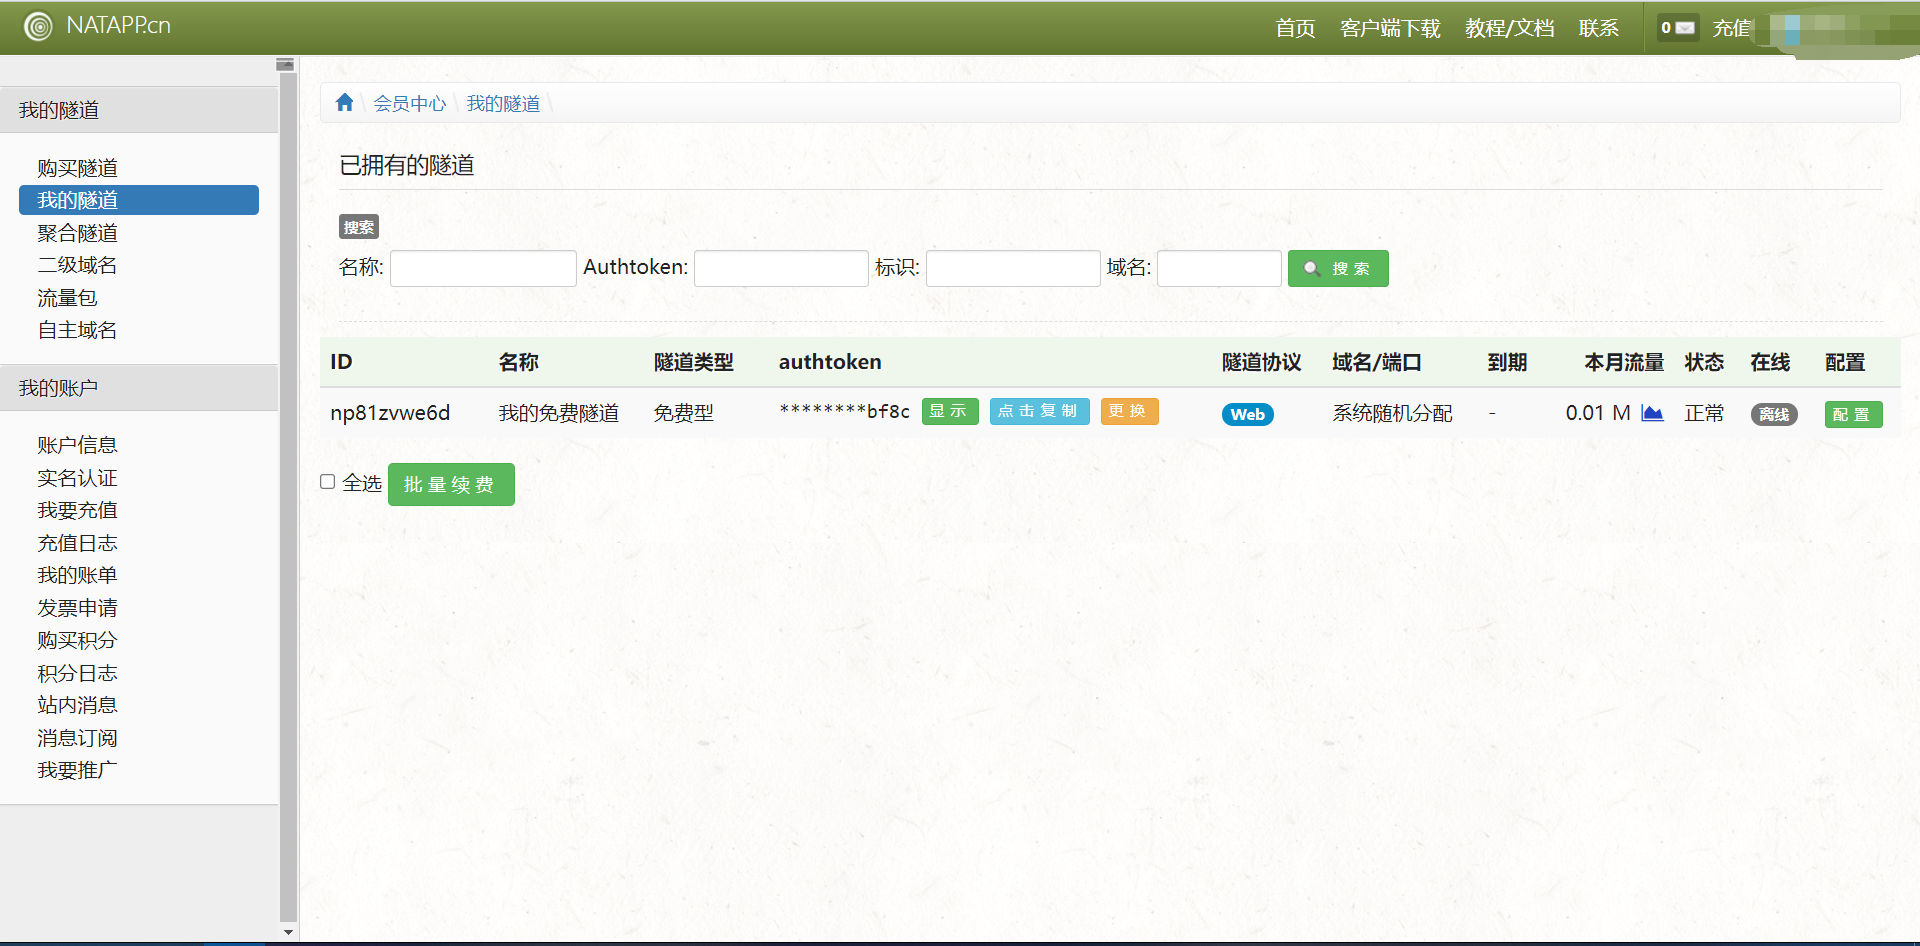This screenshot has height=946, width=1920.
Task: Focus the 域名 search field
Action: 1219,268
